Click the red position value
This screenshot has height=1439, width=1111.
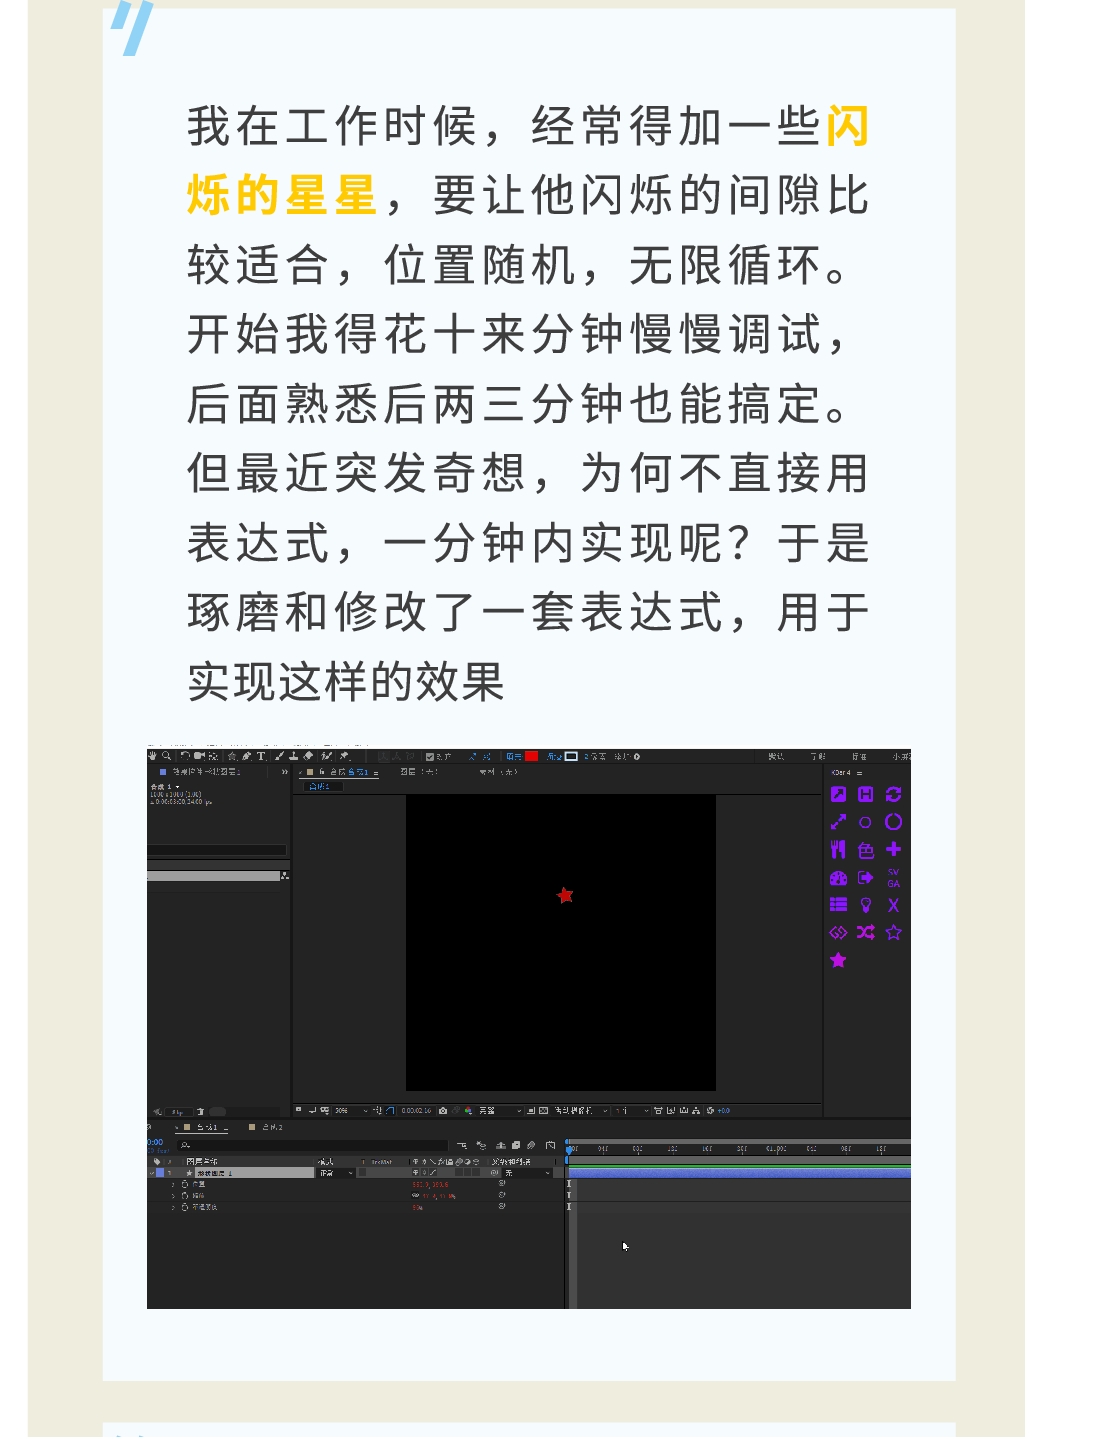[x=430, y=1184]
